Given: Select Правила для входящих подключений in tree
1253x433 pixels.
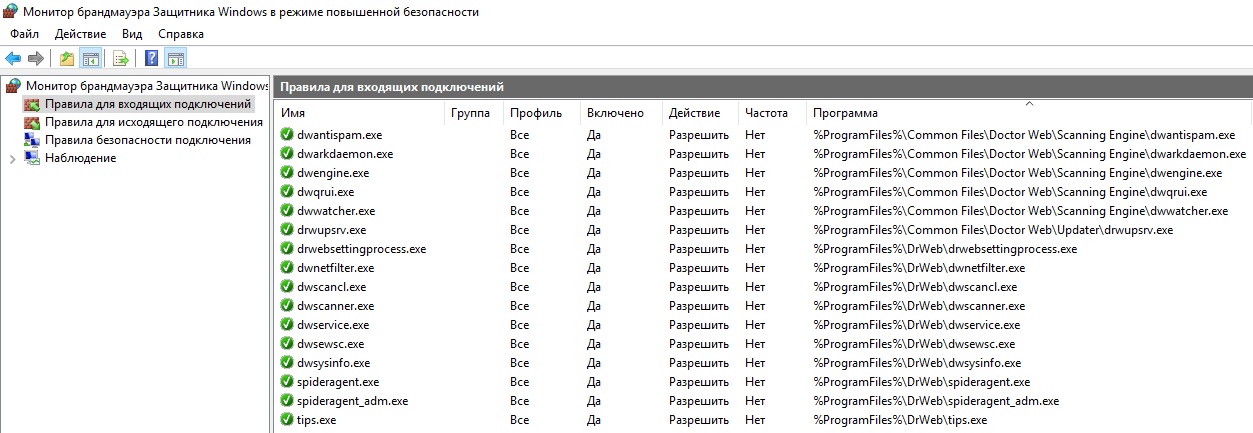Looking at the screenshot, I should (148, 104).
